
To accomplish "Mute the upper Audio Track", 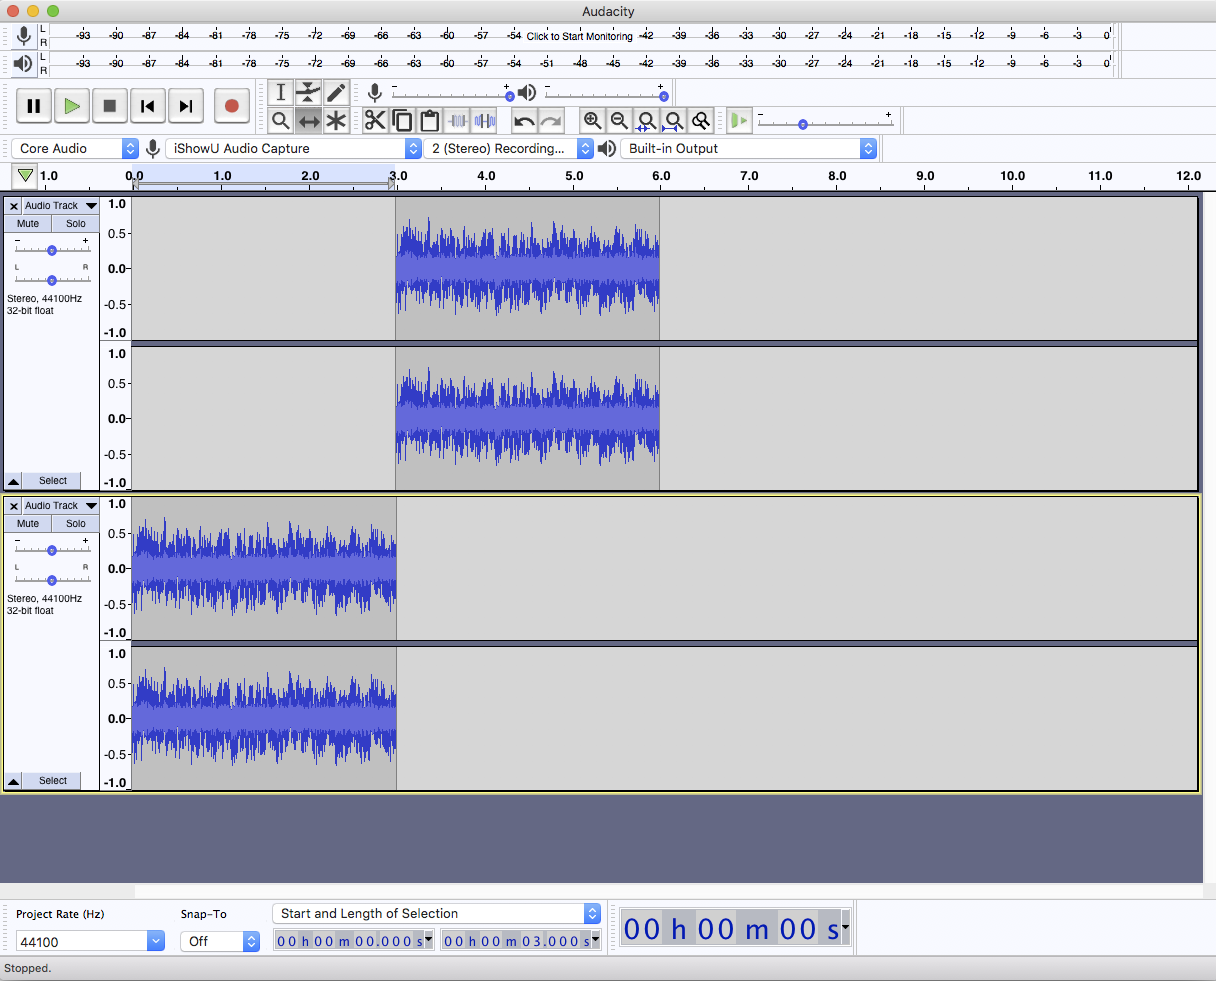I will 27,223.
